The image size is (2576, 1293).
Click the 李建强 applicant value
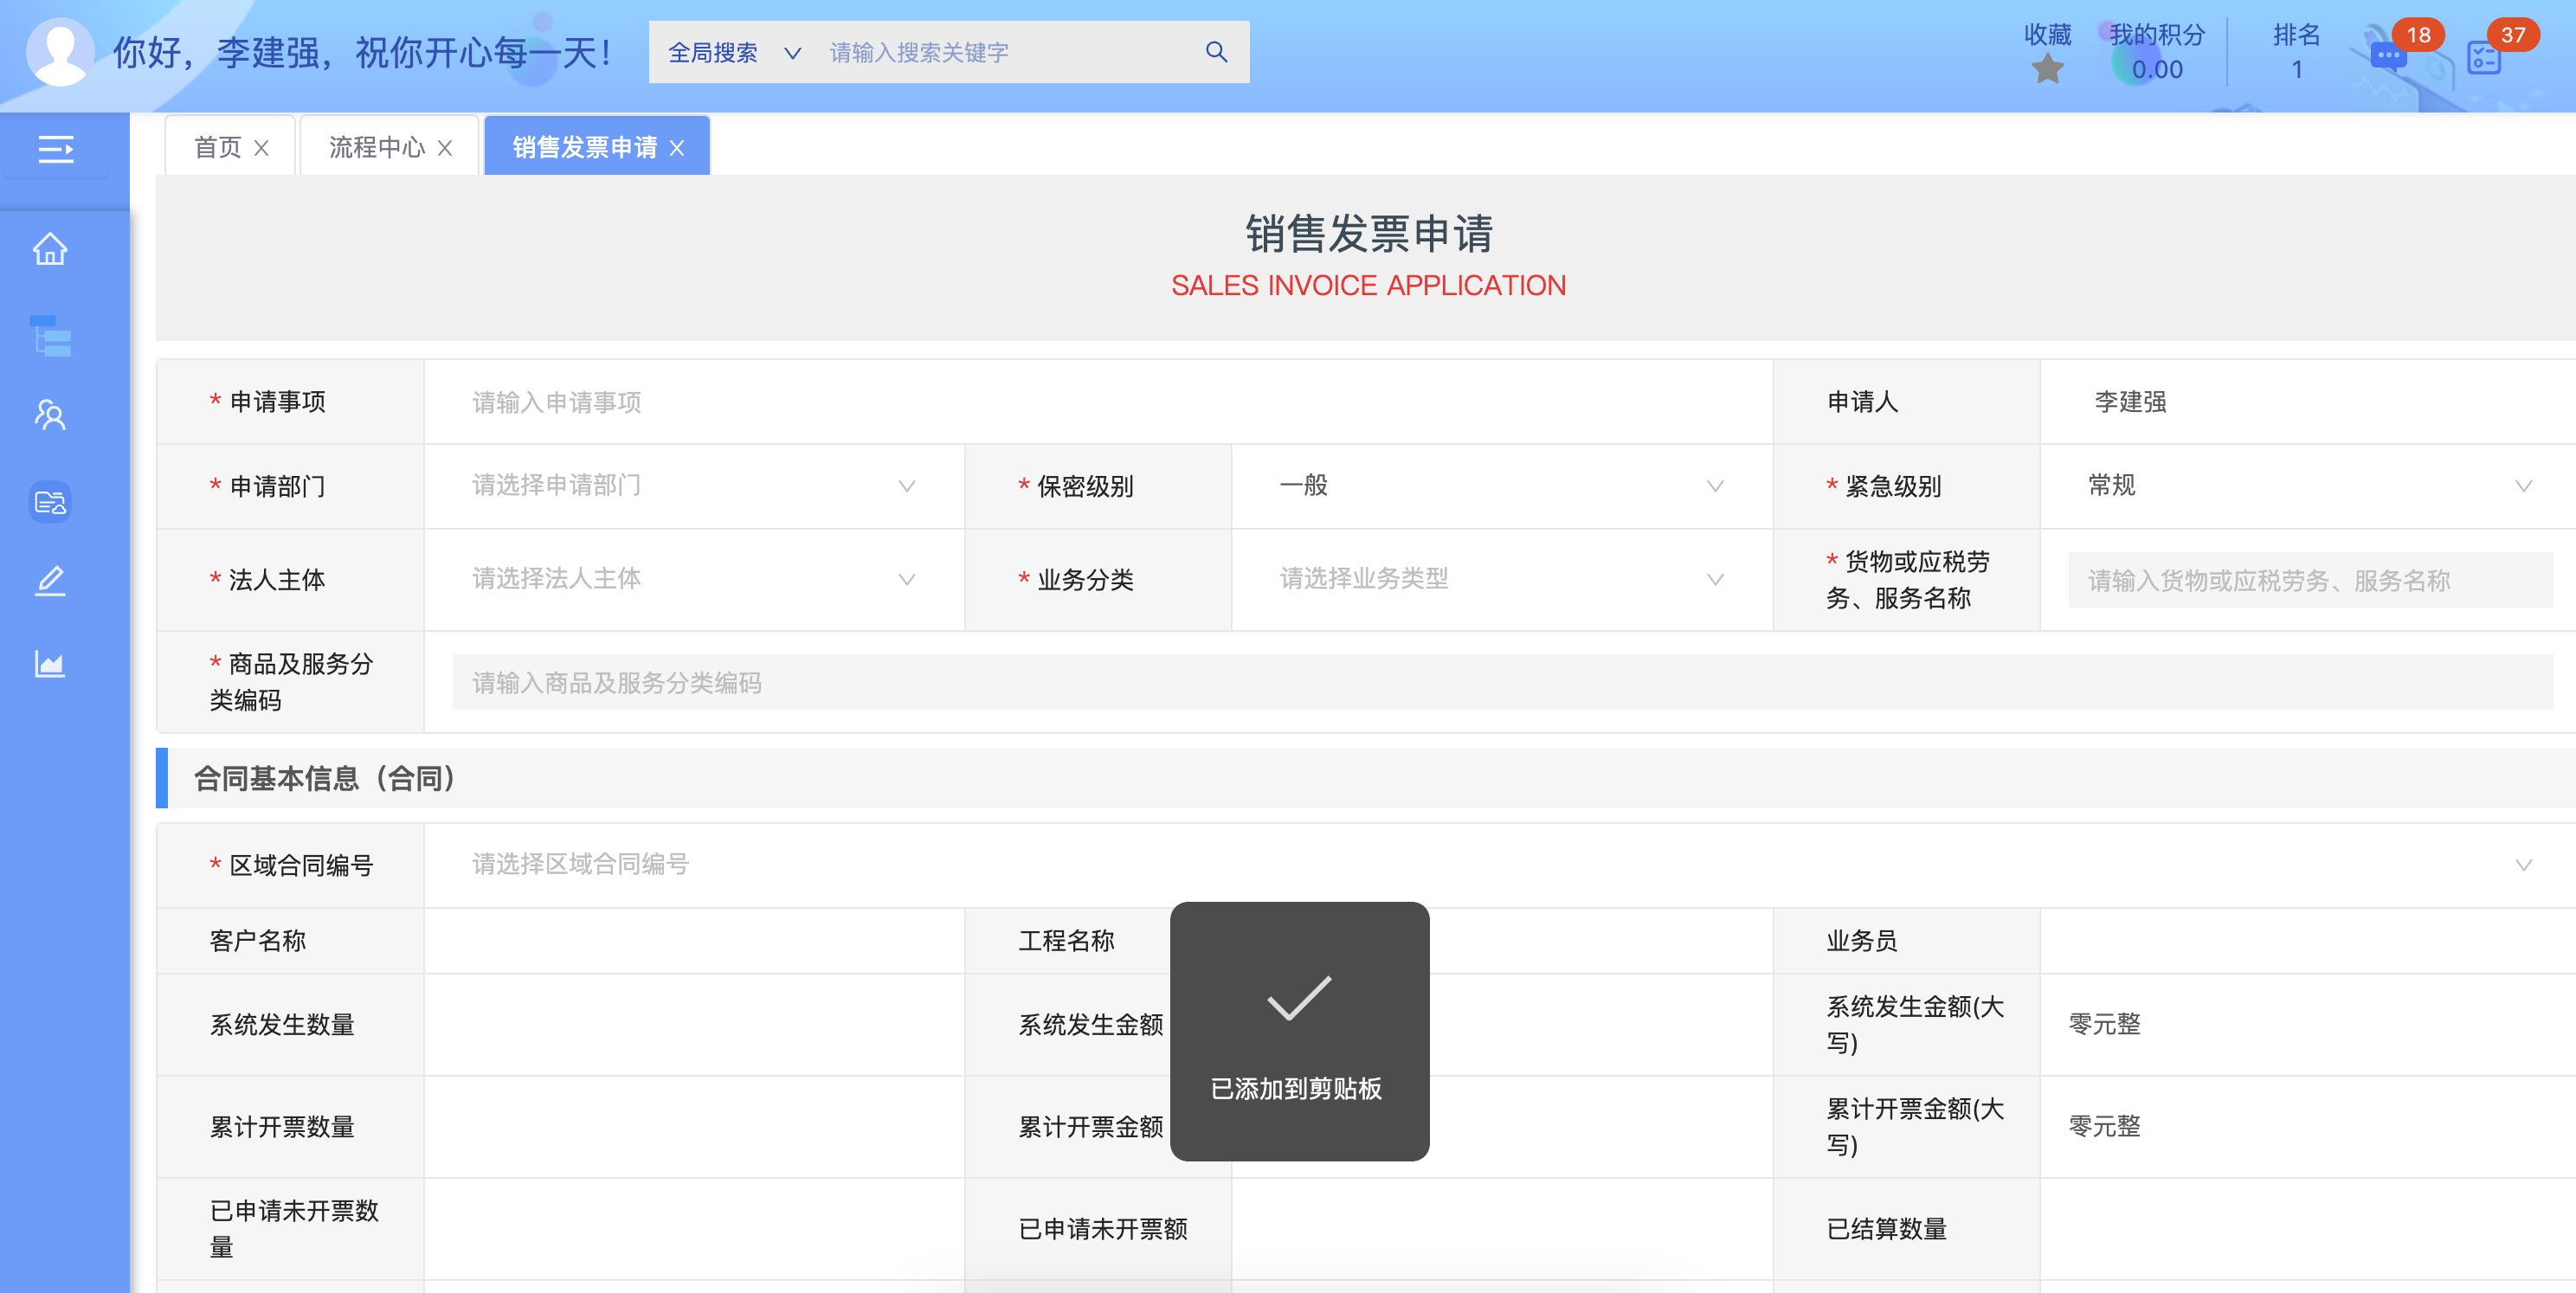(x=2130, y=402)
